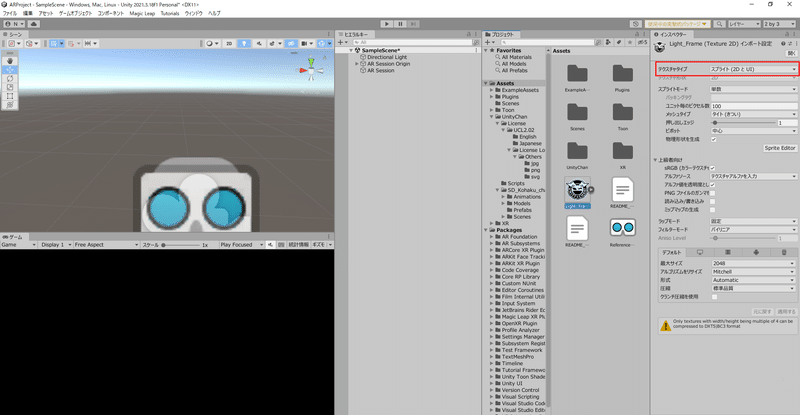800x415 pixels.
Task: Toggle the Gizmos icon in Scene toolbar
Action: tap(323, 43)
